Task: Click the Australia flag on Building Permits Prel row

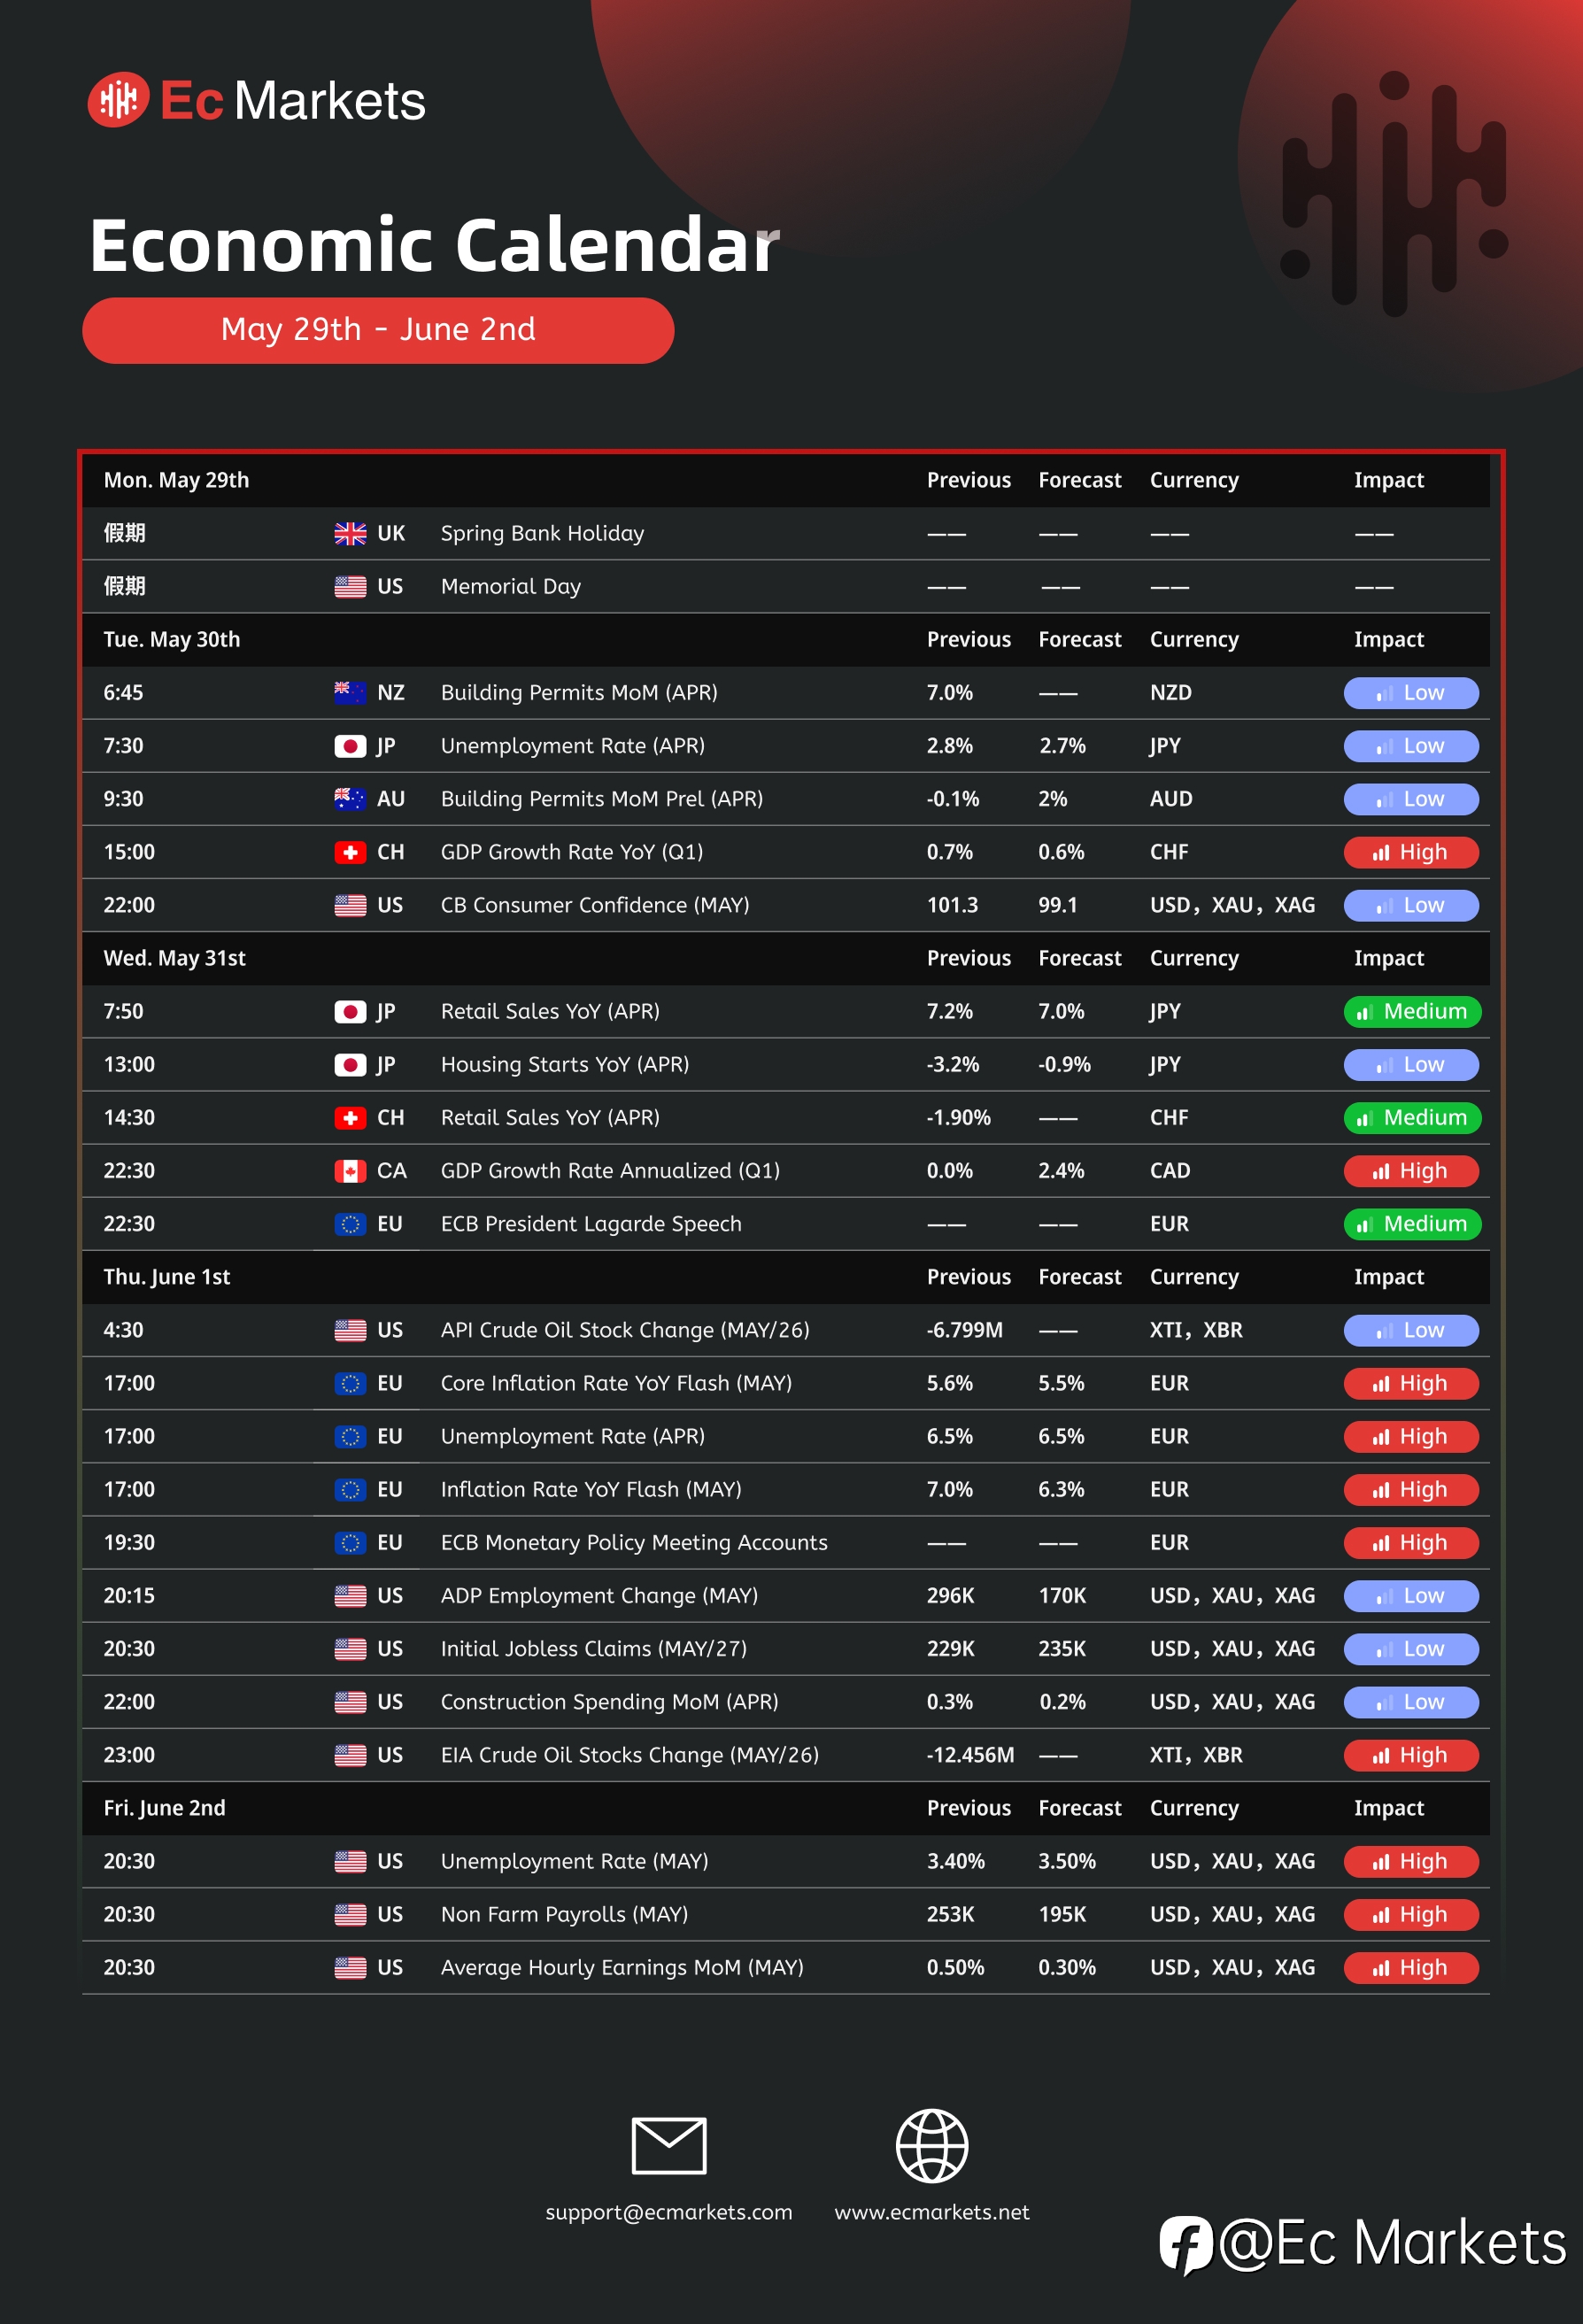Action: (x=350, y=799)
